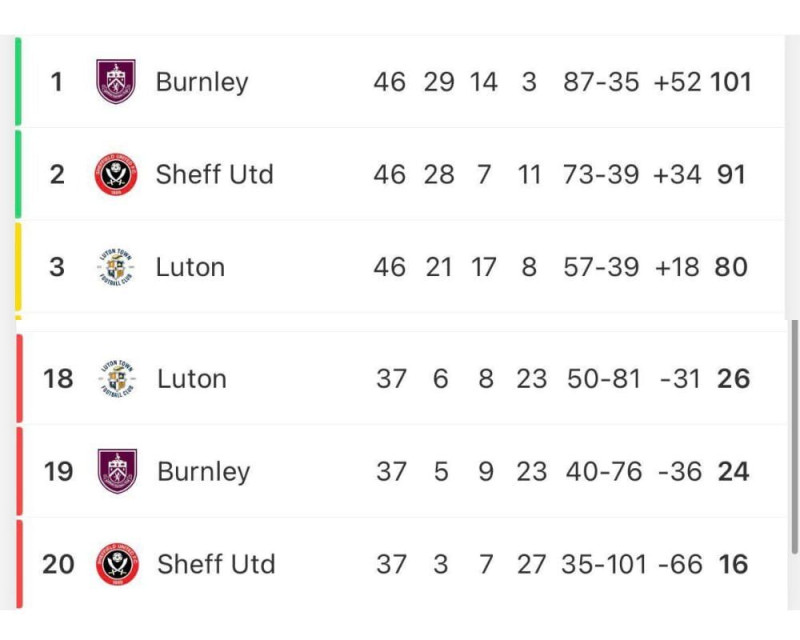The image size is (800, 640).
Task: Select Burnley team name in 19th place
Action: (204, 472)
